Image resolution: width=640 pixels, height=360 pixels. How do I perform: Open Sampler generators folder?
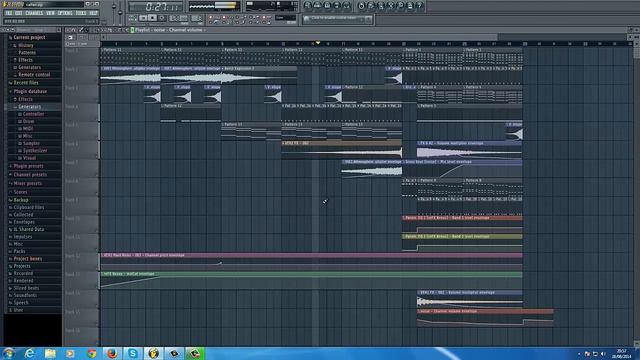pos(31,143)
